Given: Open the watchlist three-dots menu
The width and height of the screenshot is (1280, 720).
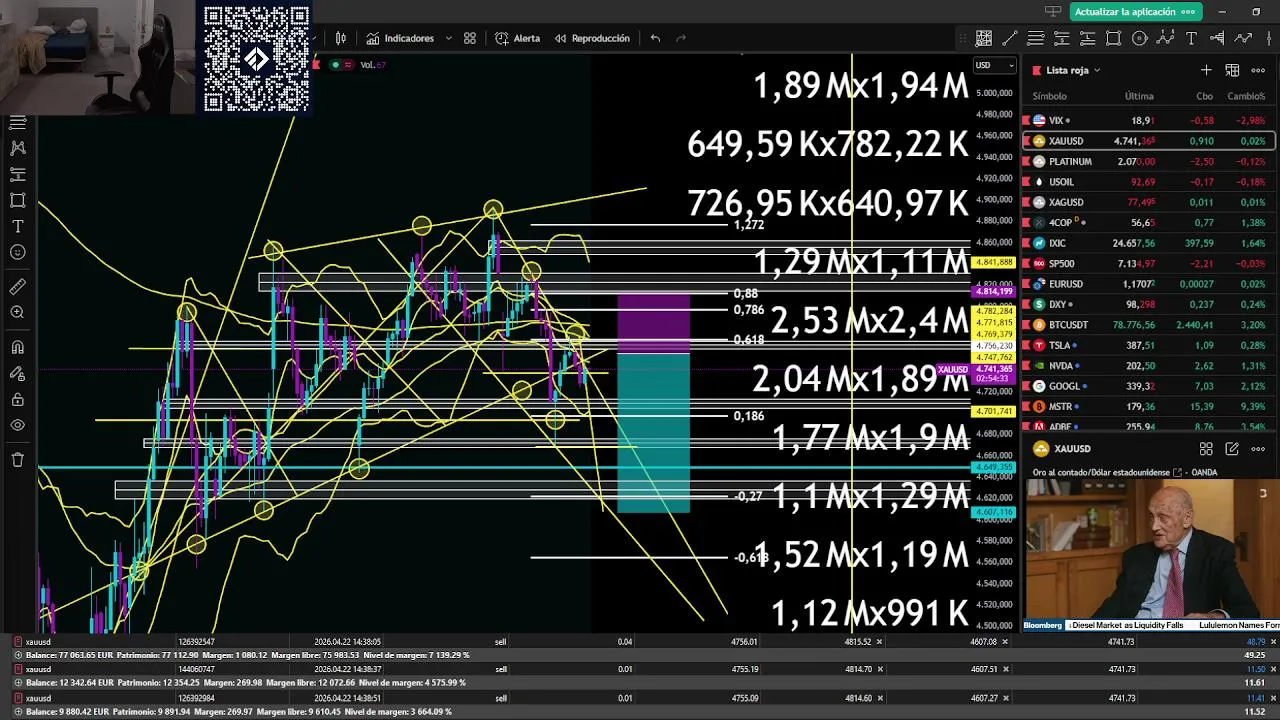Looking at the screenshot, I should tap(1259, 70).
